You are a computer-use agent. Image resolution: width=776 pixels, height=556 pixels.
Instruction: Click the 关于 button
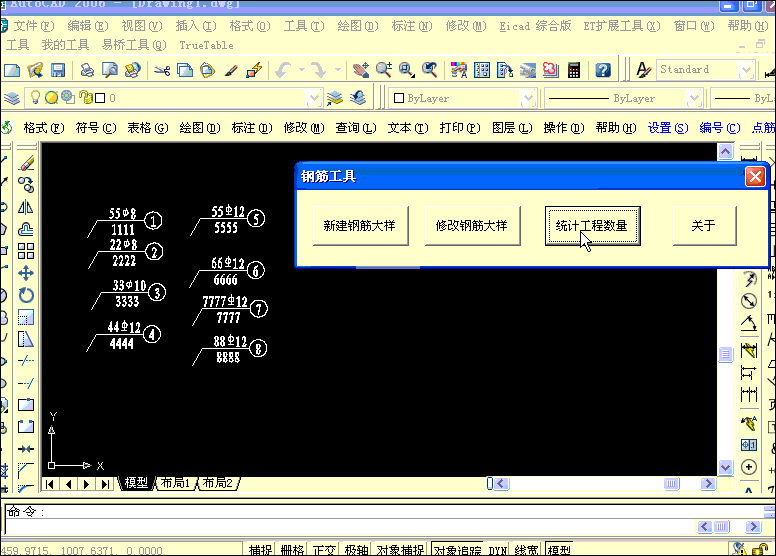(x=704, y=226)
